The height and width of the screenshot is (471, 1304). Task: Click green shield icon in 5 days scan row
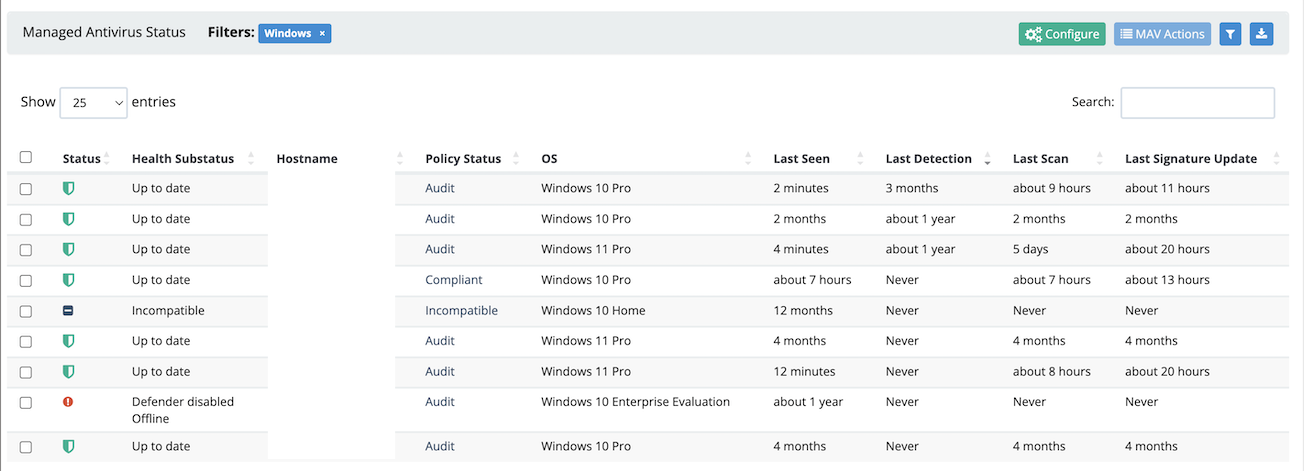(x=68, y=249)
